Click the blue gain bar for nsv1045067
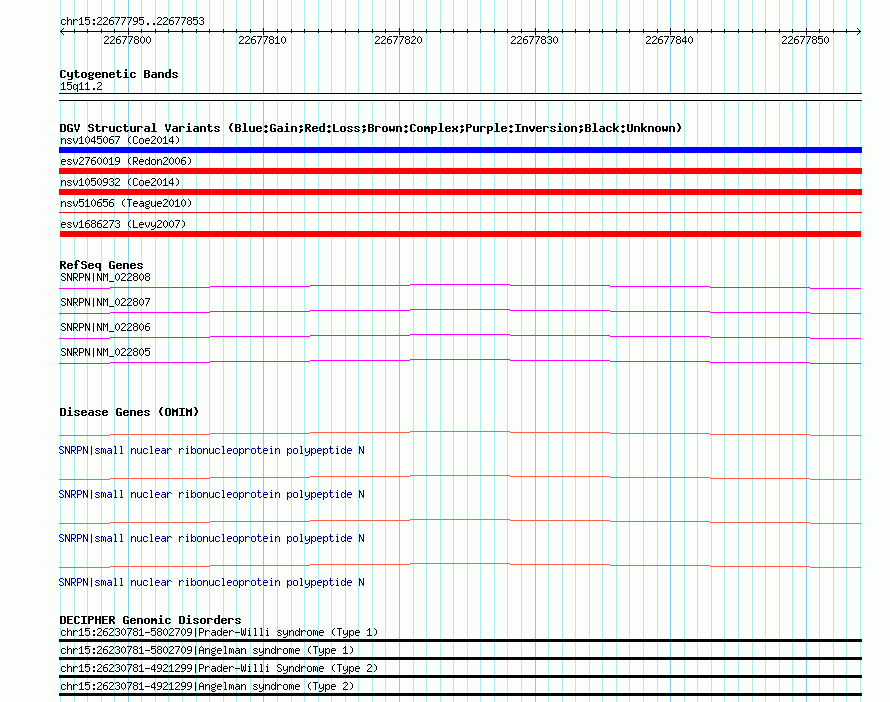The image size is (890, 702). [x=460, y=150]
